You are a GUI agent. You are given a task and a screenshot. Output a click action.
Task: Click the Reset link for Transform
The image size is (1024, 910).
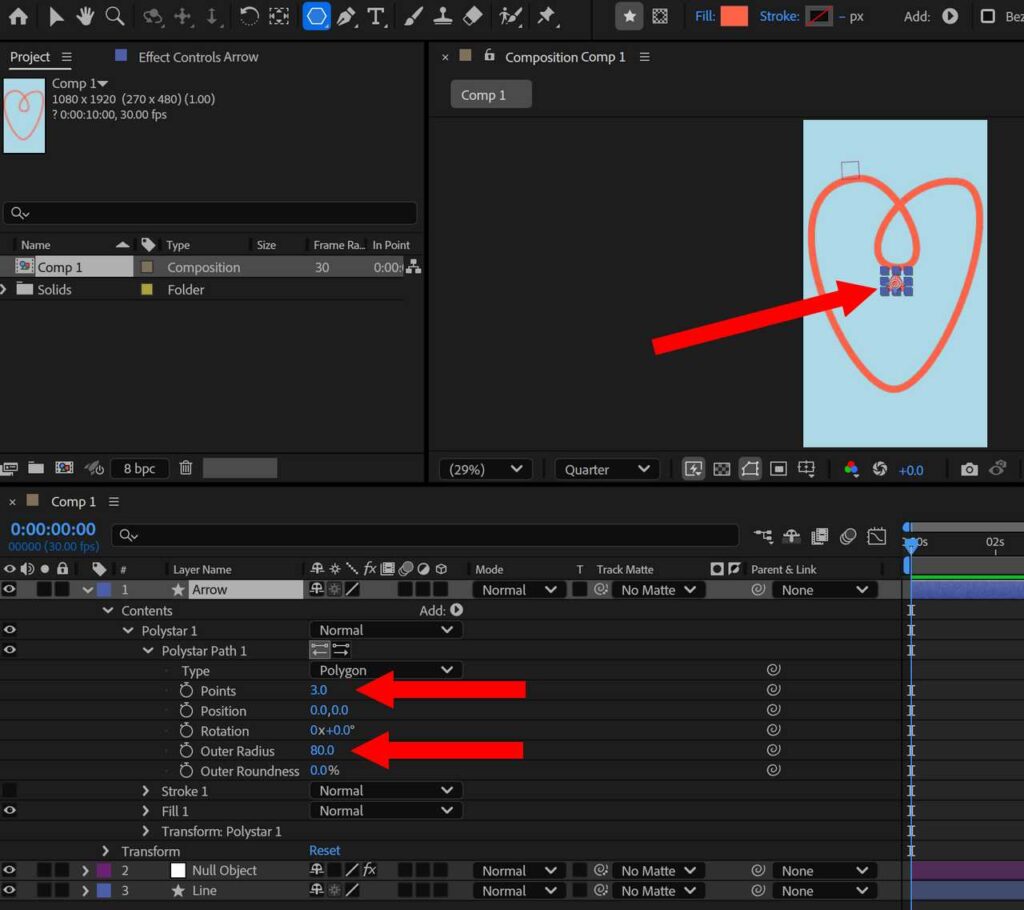point(325,851)
